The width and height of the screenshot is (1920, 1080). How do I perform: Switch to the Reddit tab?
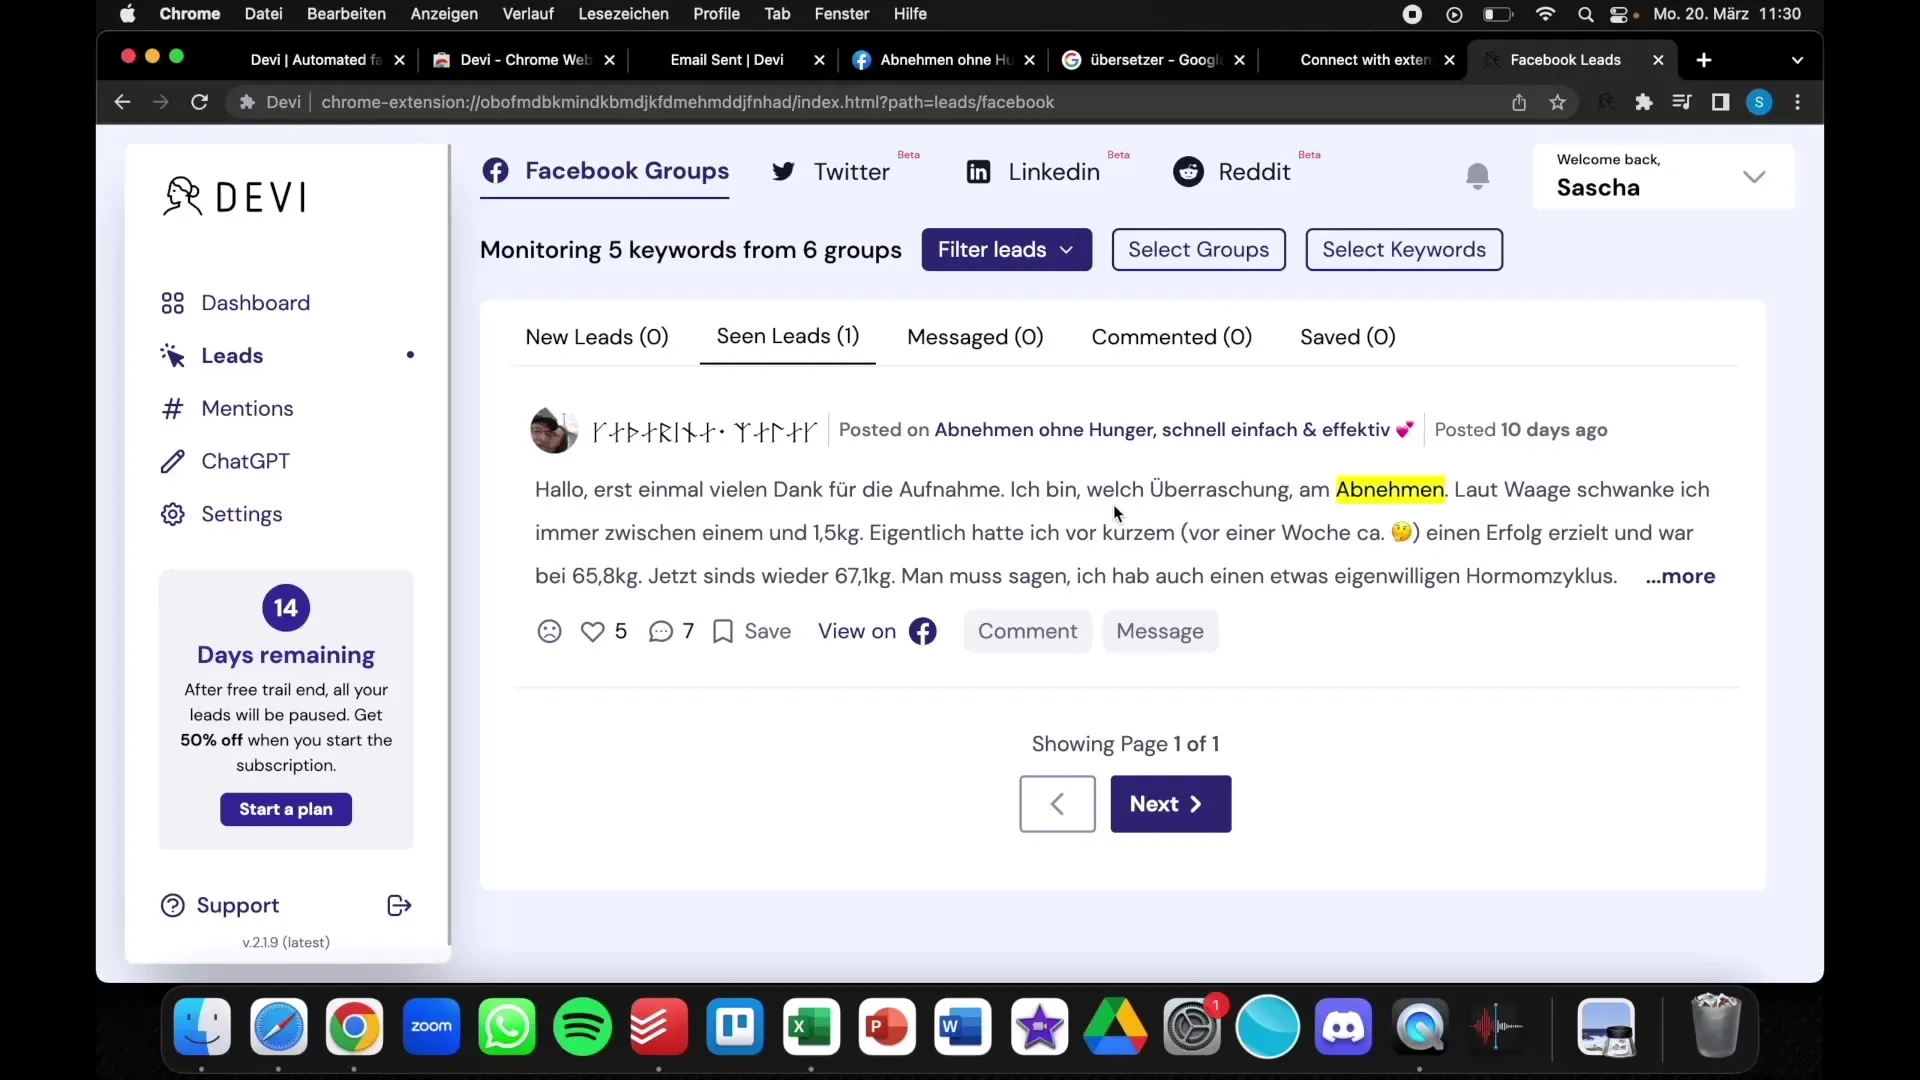click(x=1231, y=172)
